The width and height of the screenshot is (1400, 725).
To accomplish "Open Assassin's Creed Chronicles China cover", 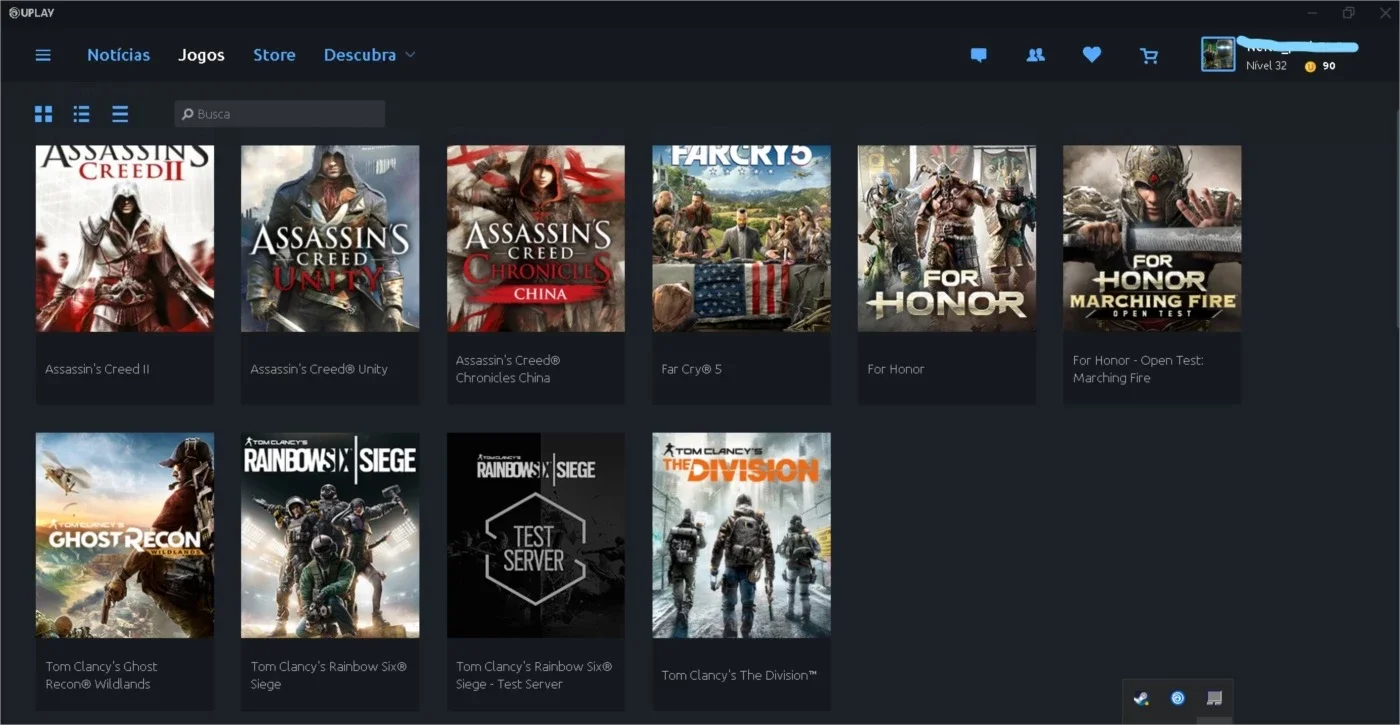I will [536, 238].
